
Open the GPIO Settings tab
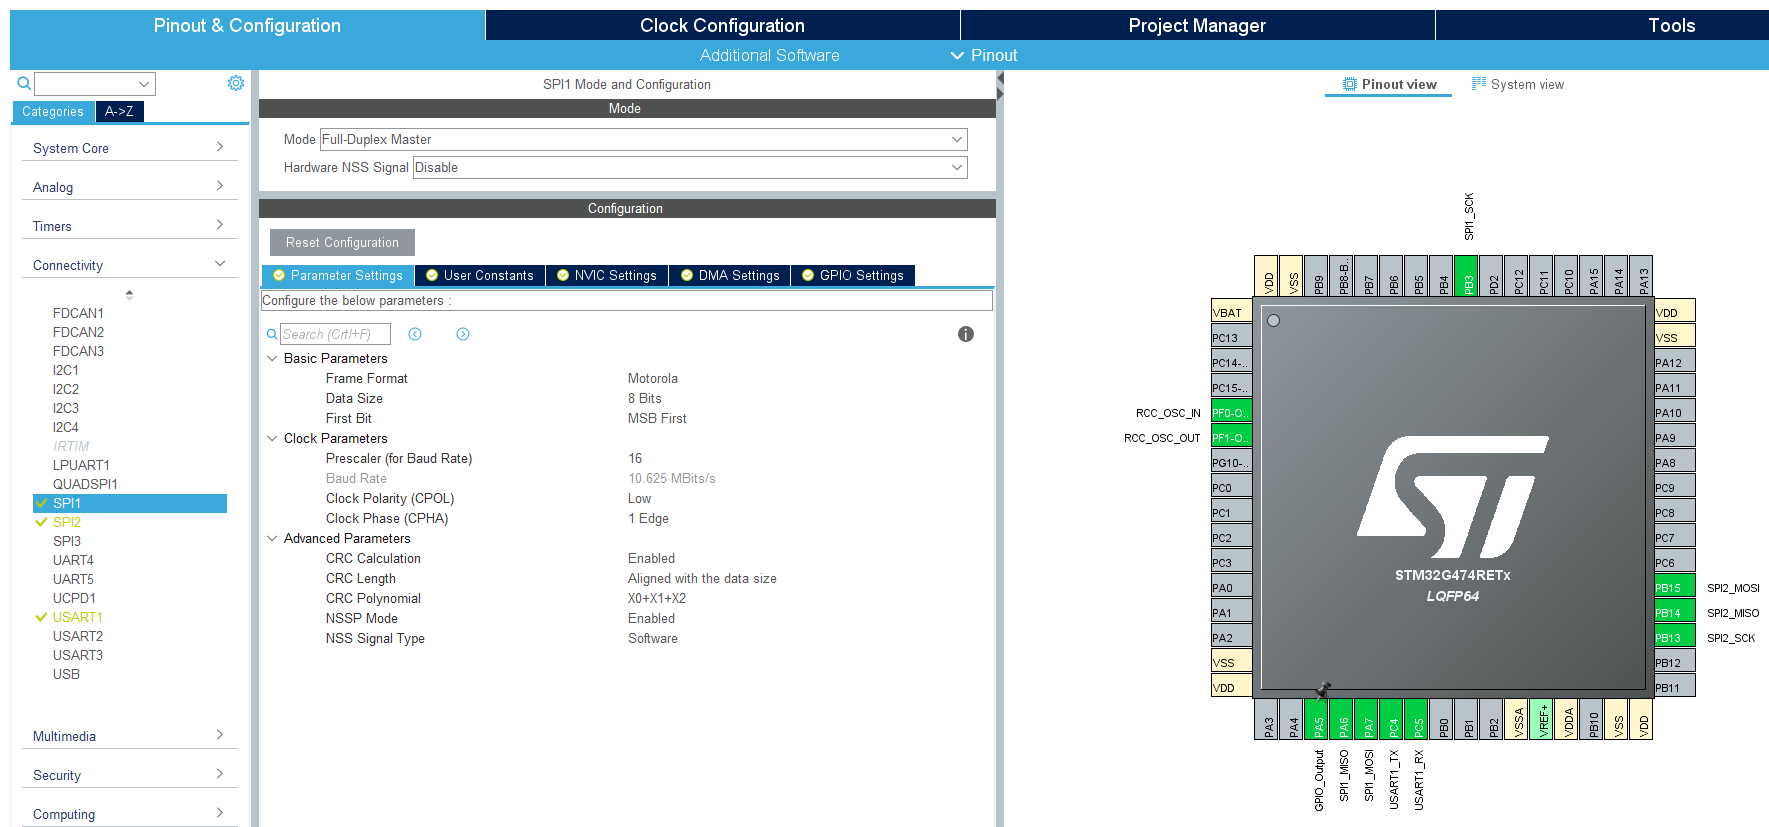tap(853, 275)
